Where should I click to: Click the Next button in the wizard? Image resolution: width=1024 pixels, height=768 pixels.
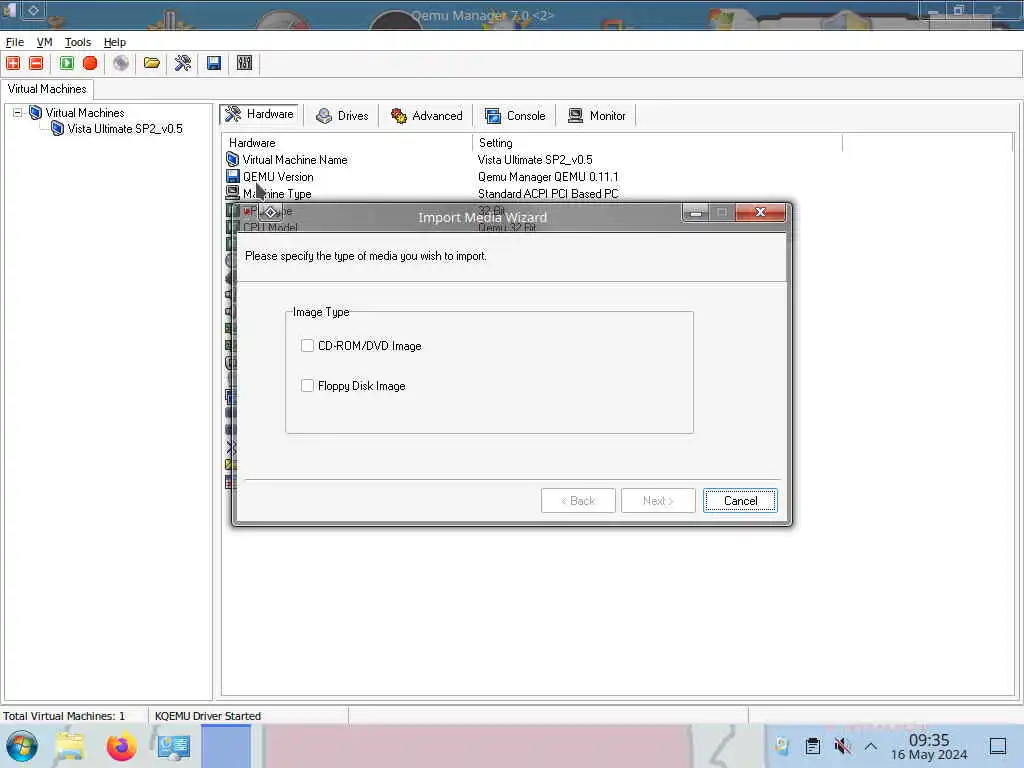click(x=658, y=501)
